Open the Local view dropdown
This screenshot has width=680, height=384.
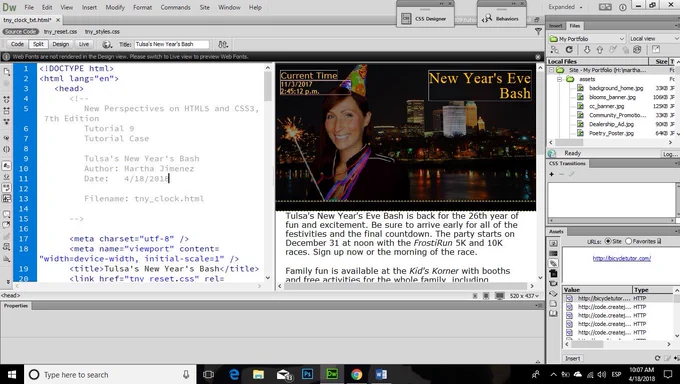pyautogui.click(x=653, y=39)
